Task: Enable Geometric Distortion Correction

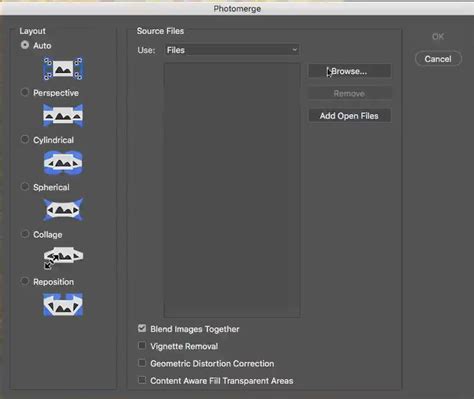Action: point(142,363)
